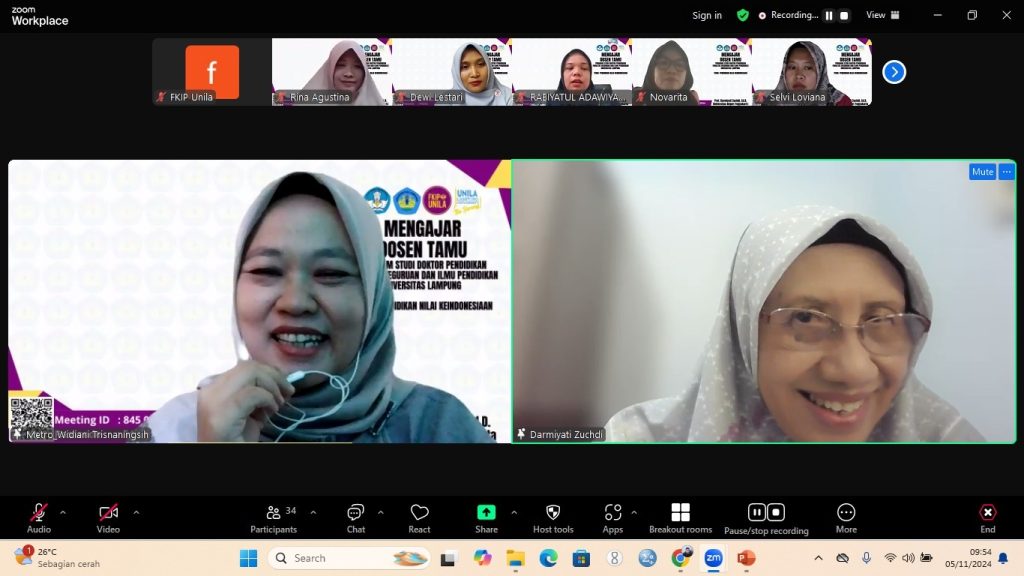Open the Chat panel
The height and width of the screenshot is (576, 1024).
[x=355, y=518]
